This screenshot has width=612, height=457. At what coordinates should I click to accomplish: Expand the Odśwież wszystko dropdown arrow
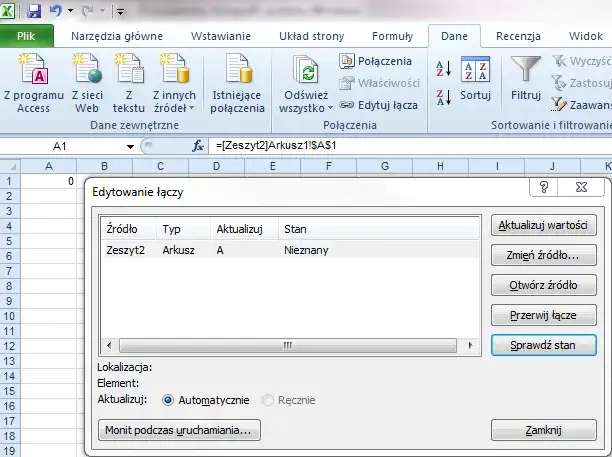329,107
